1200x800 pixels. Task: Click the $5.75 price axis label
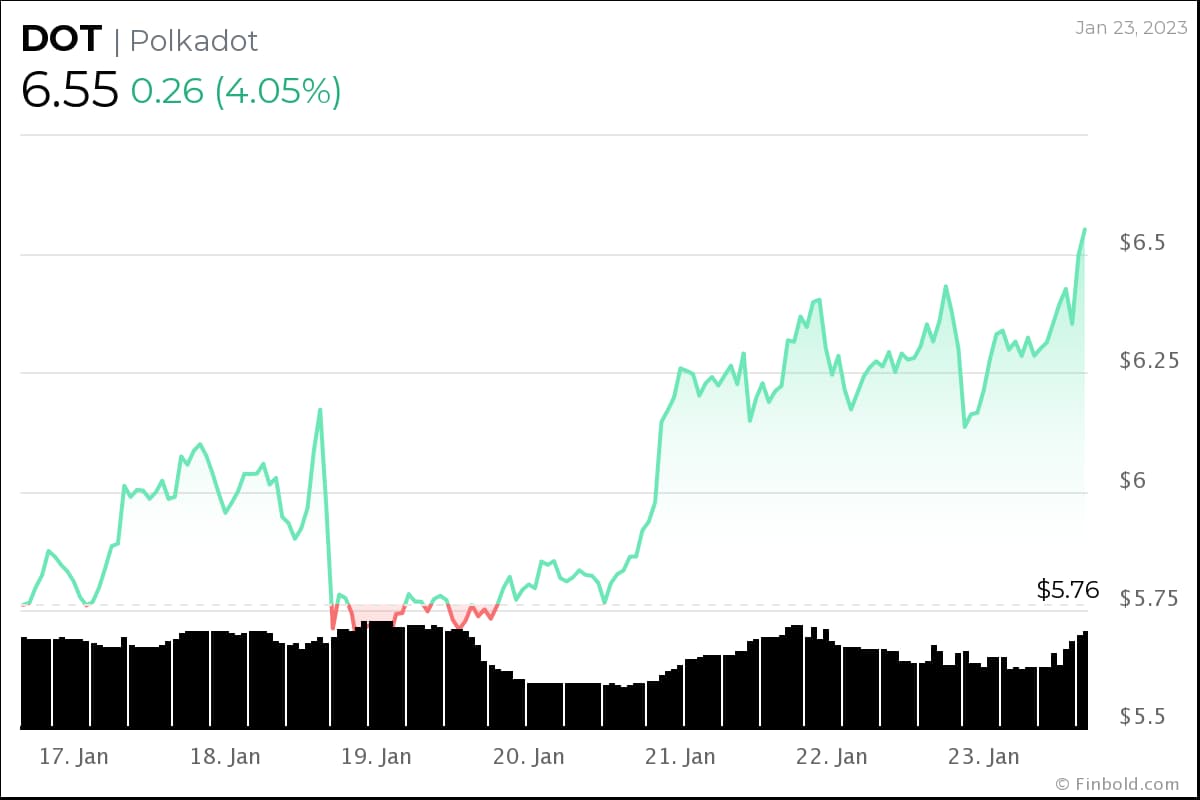point(1148,598)
